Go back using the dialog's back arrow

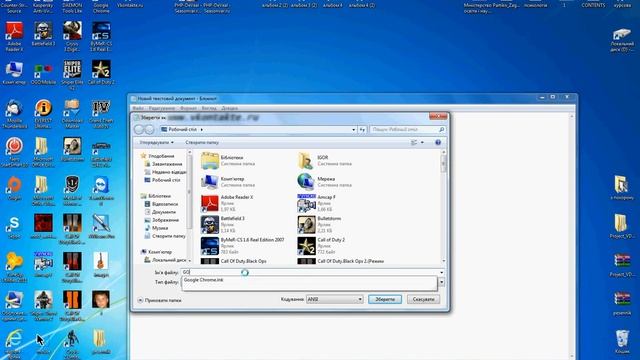(x=139, y=129)
